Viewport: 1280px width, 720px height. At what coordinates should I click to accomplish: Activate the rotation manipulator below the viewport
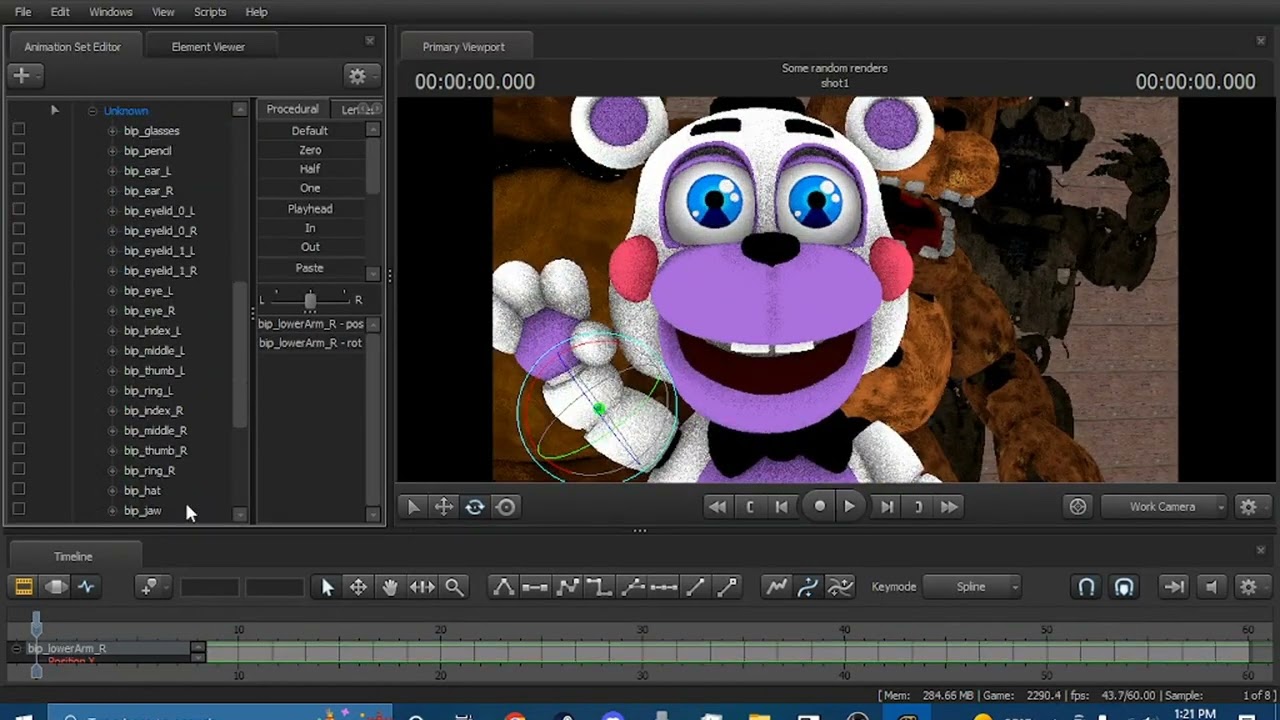(x=475, y=507)
